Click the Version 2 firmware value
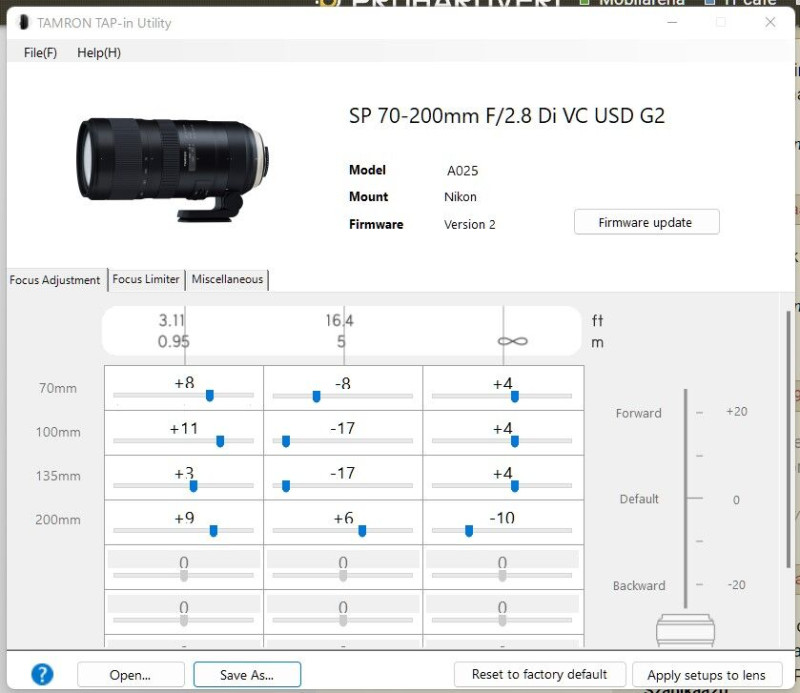The height and width of the screenshot is (693, 800). (469, 225)
